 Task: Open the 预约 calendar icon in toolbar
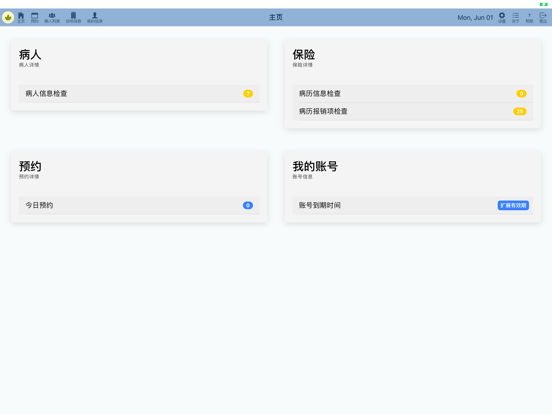click(34, 17)
